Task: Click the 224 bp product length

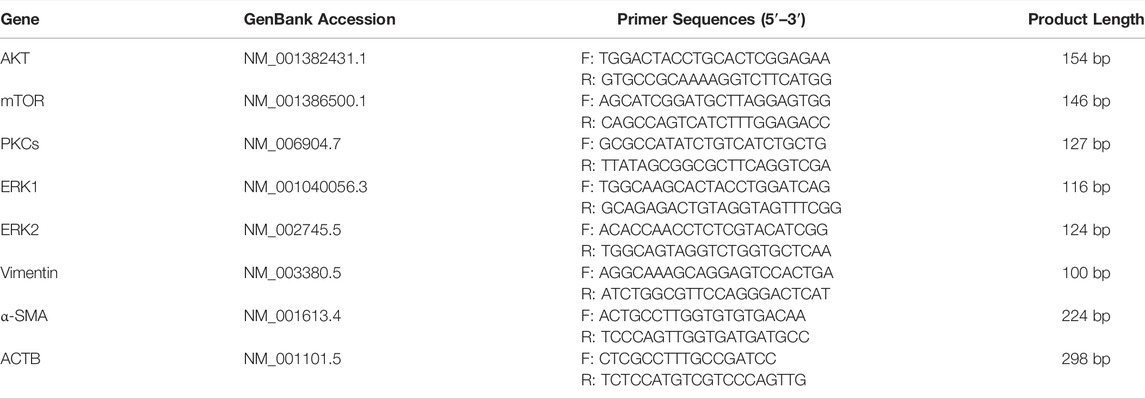Action: pos(1086,316)
